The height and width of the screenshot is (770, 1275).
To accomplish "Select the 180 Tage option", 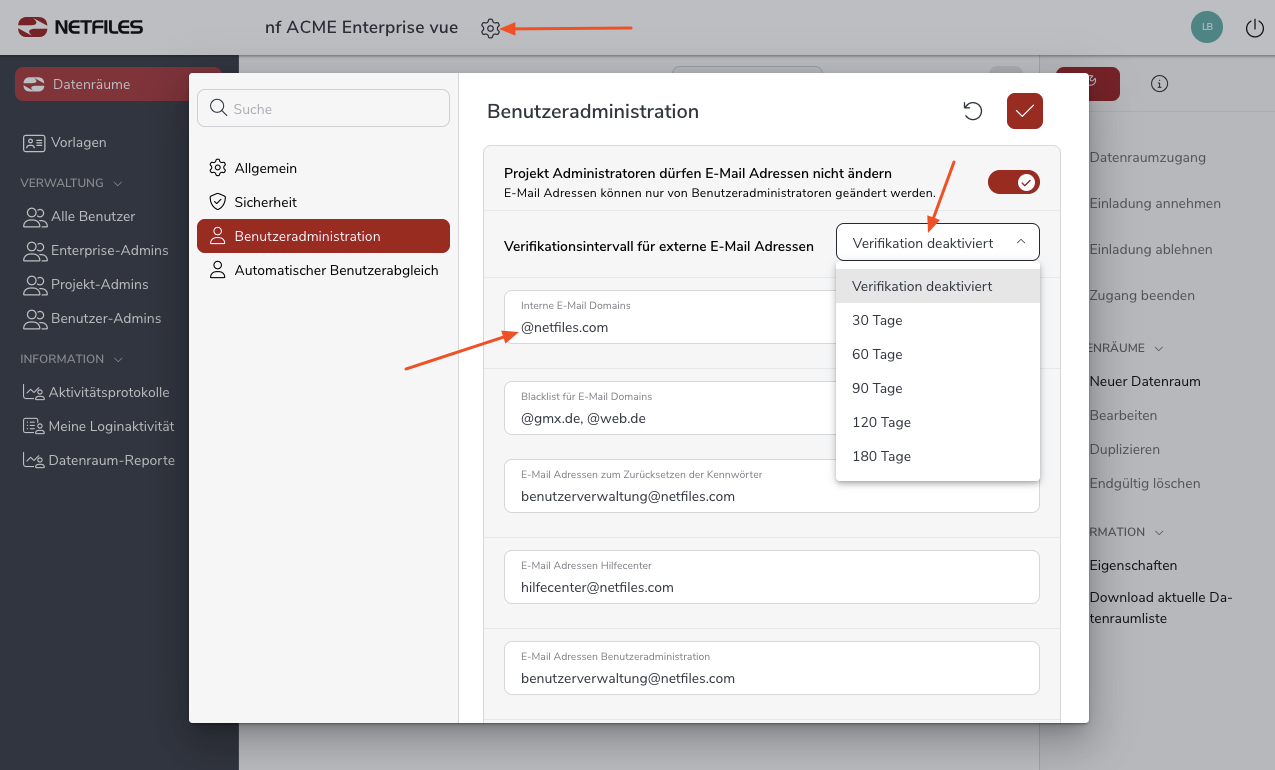I will tap(881, 456).
